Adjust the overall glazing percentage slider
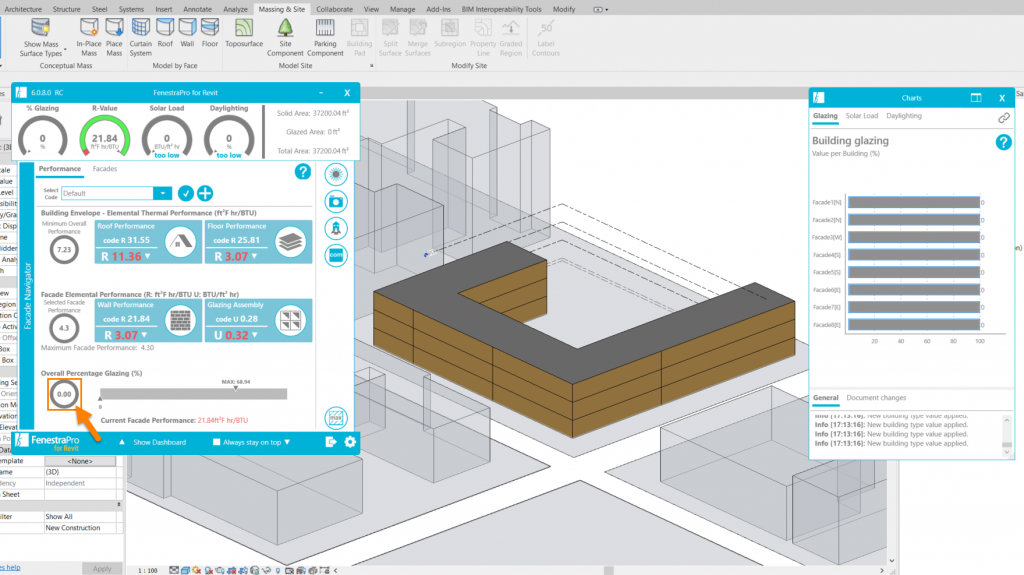1024x575 pixels. [193, 394]
